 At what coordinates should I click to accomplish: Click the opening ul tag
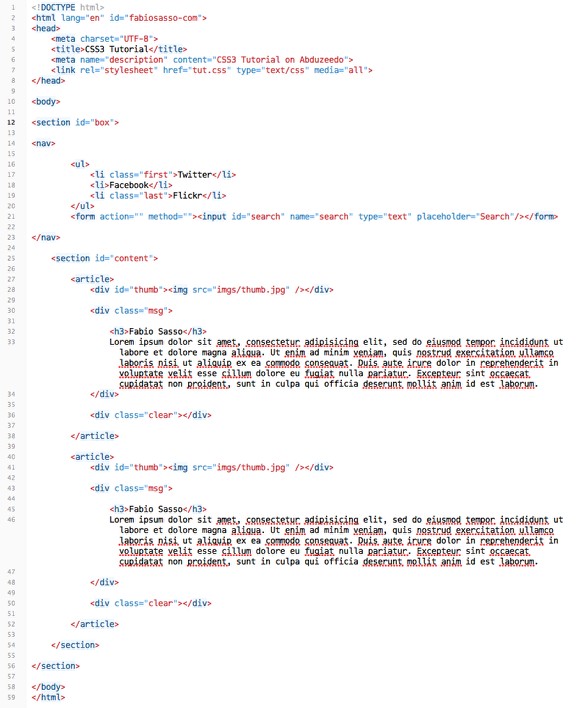80,164
